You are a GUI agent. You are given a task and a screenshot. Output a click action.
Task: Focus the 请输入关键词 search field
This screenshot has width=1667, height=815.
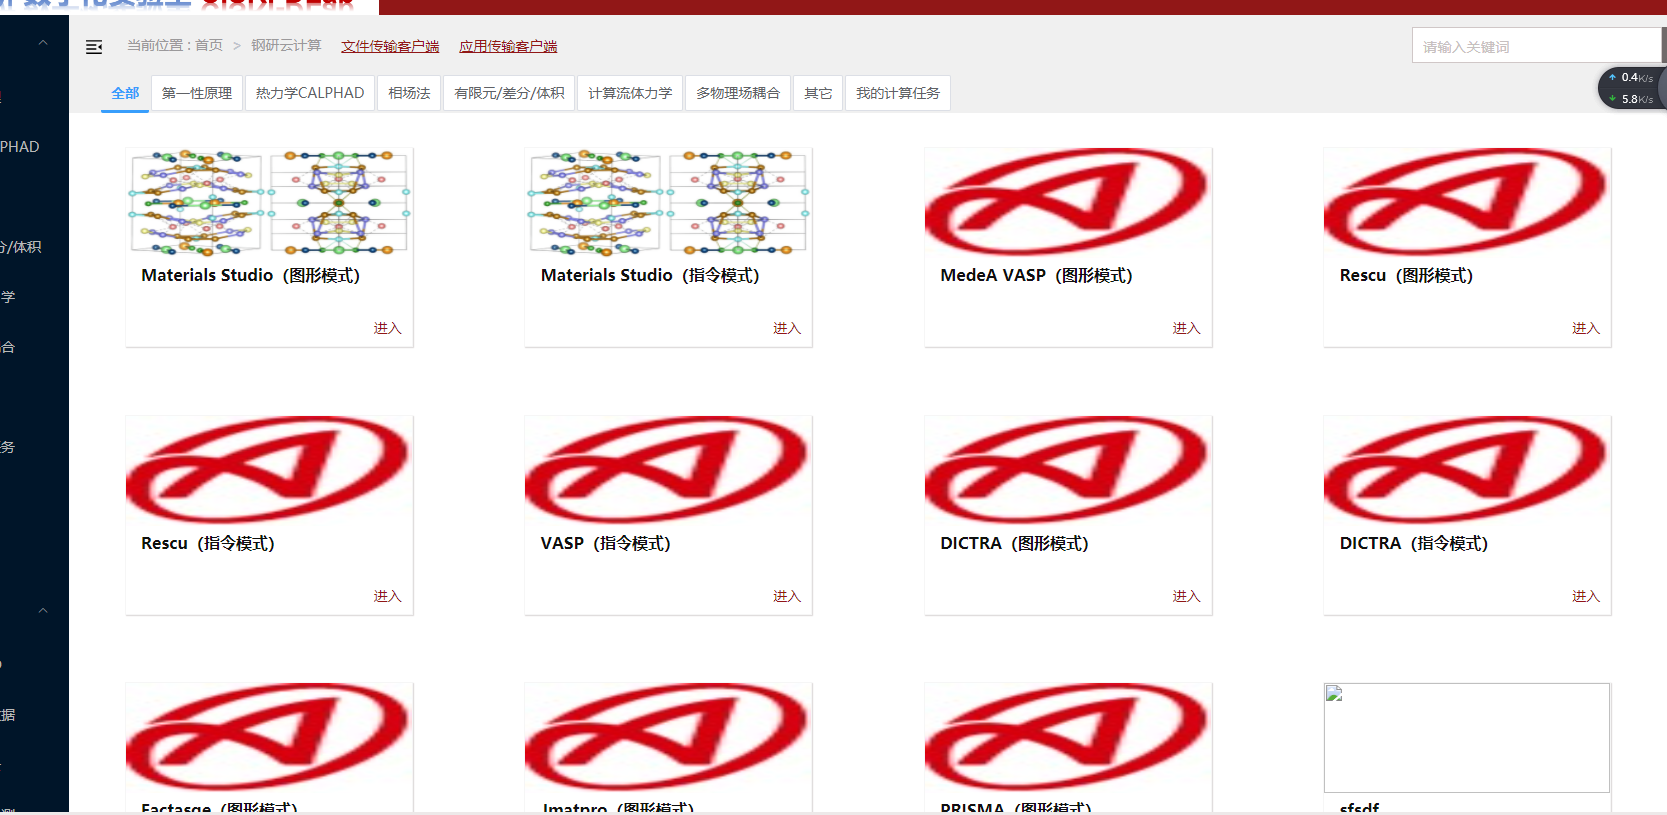pos(1537,46)
